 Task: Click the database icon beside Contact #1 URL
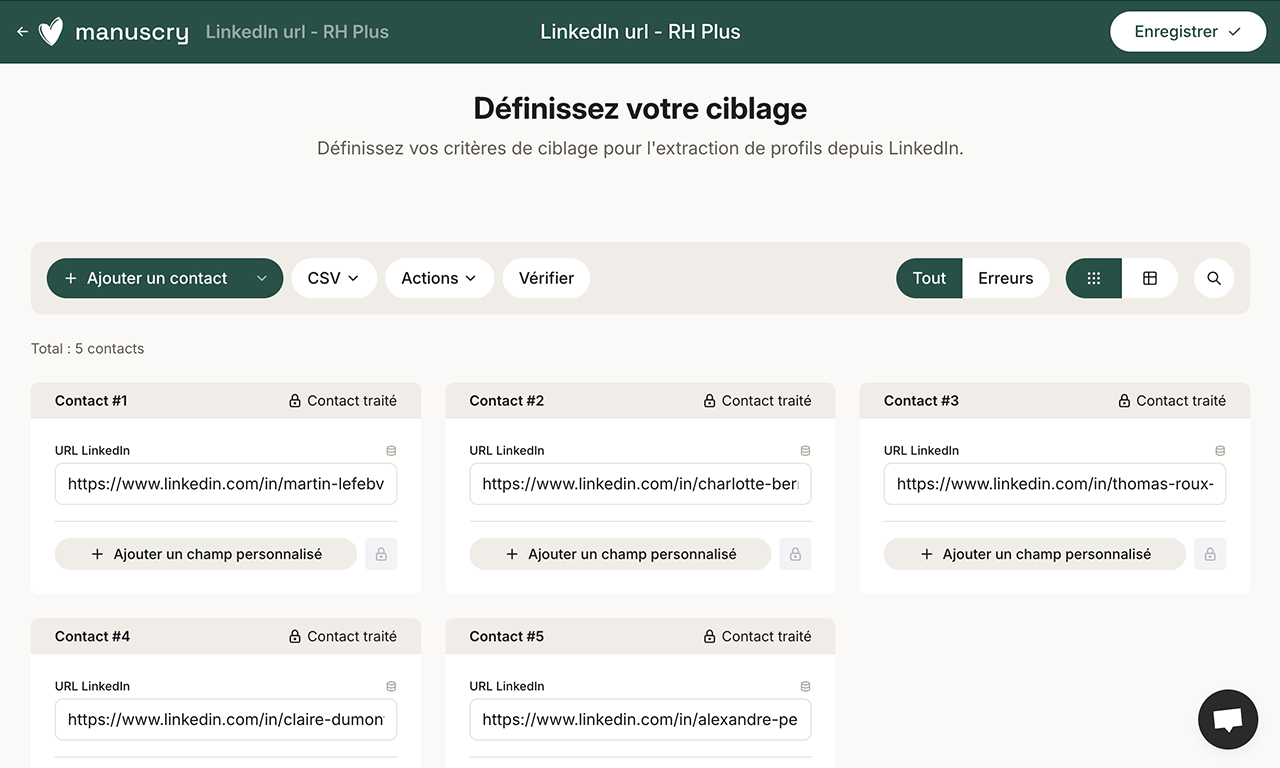[391, 450]
